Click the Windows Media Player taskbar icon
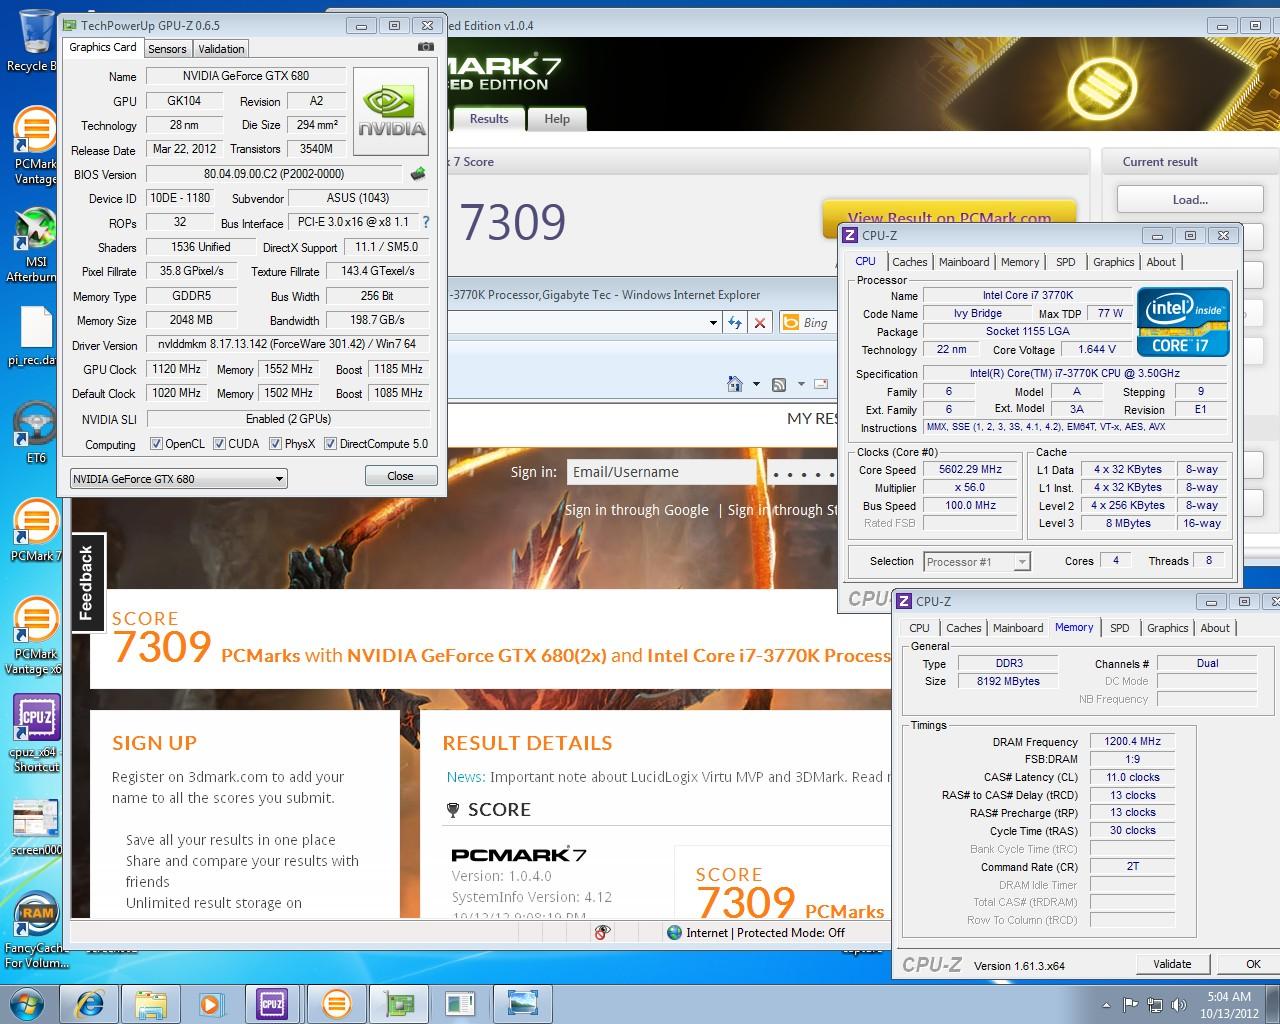Image resolution: width=1280 pixels, height=1024 pixels. tap(211, 1003)
